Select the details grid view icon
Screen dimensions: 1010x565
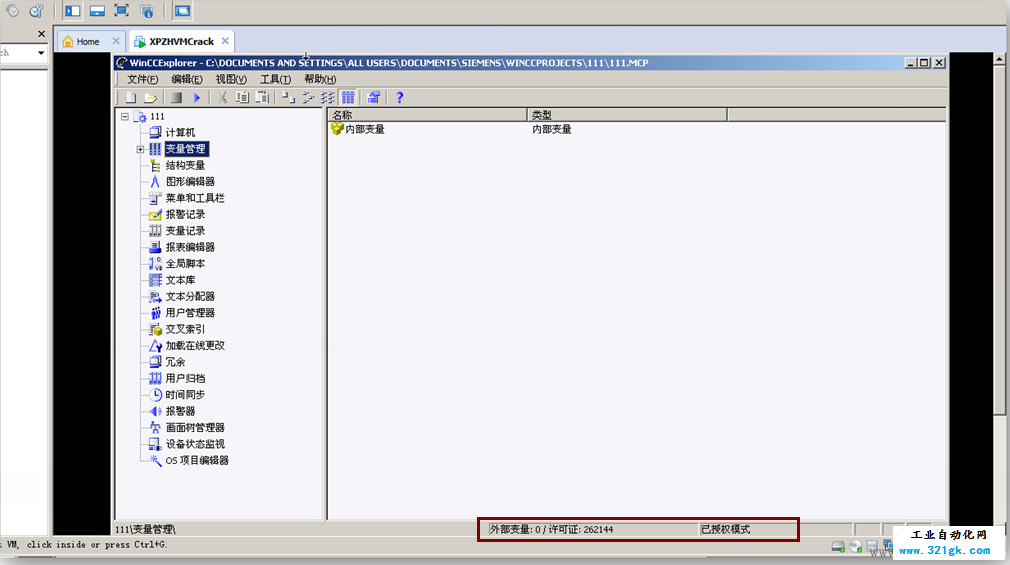tap(348, 97)
